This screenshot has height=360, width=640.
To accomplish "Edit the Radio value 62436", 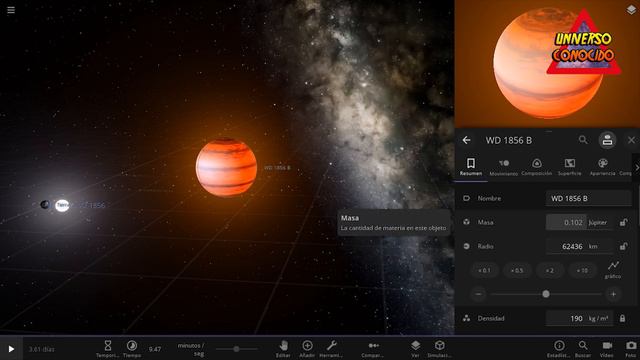I will (566, 247).
